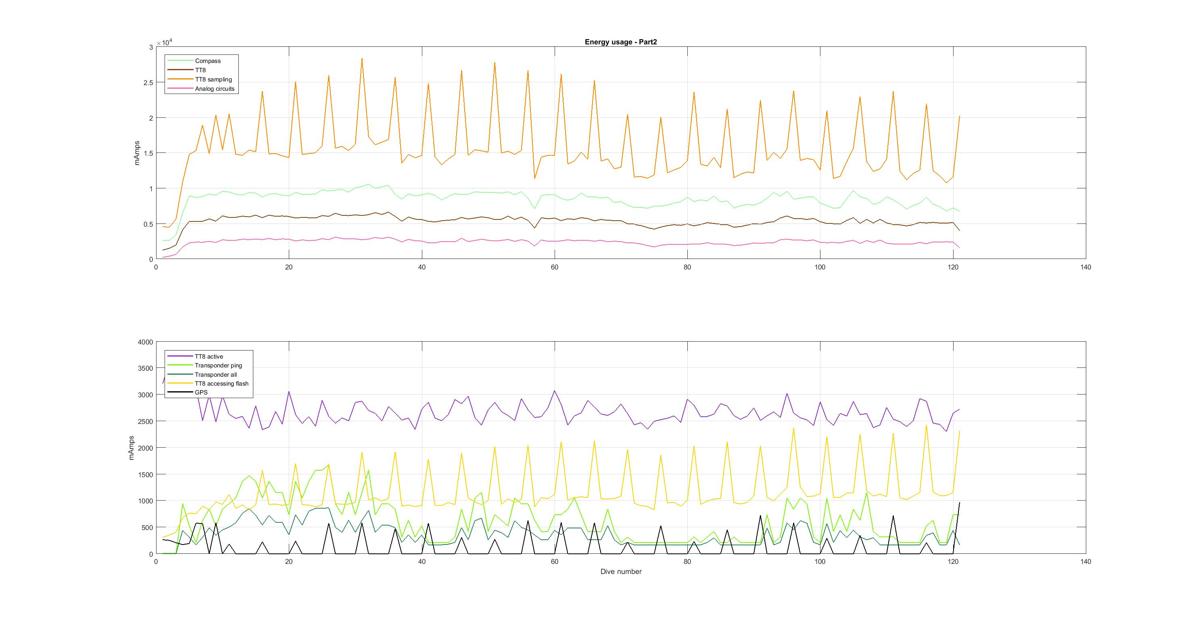1200x622 pixels.
Task: Click the '1.5' y-tick on upper plot
Action: click(147, 153)
